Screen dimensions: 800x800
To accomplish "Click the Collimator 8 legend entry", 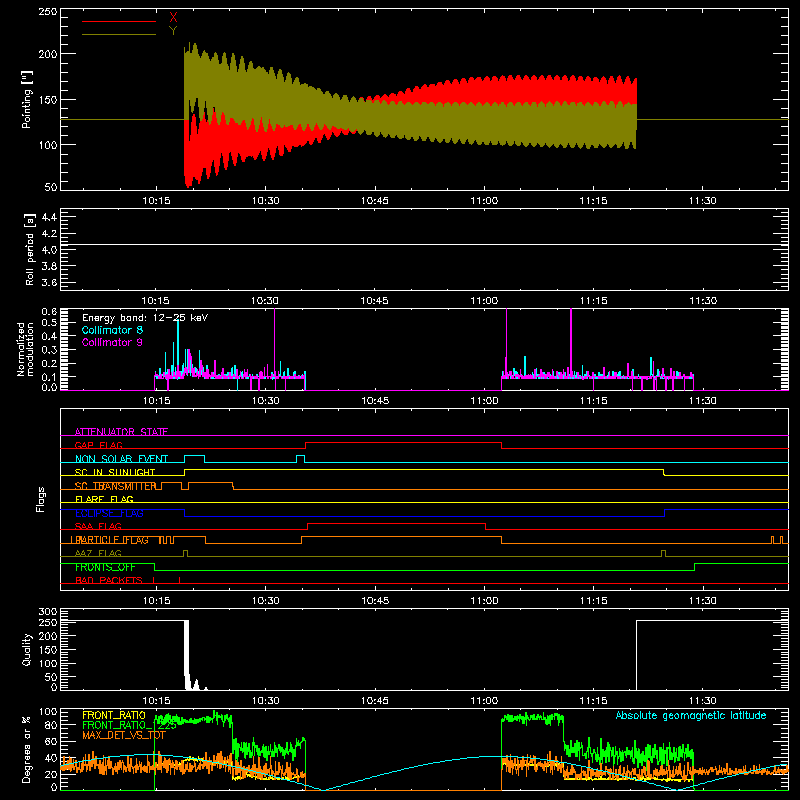I will (112, 330).
